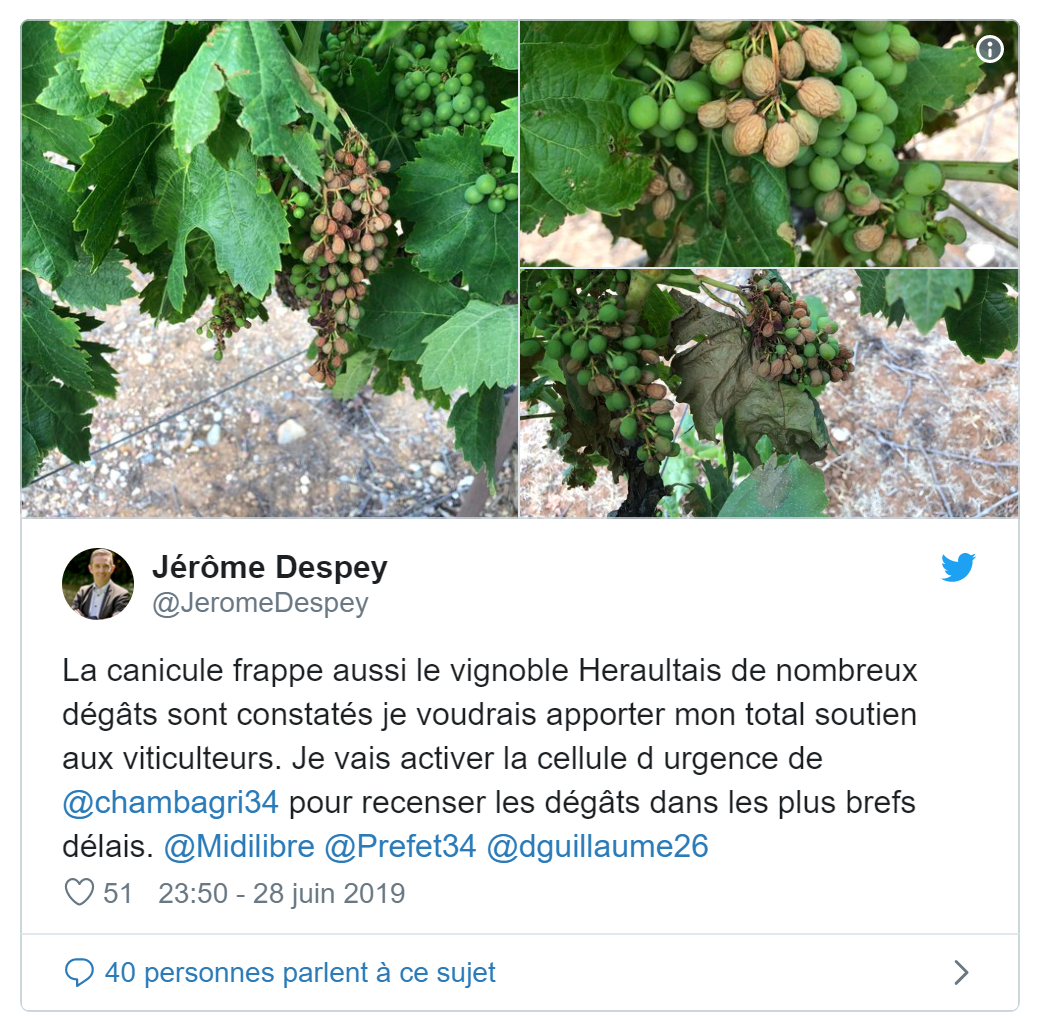
Task: Click the speech bubble reply icon
Action: (x=79, y=972)
